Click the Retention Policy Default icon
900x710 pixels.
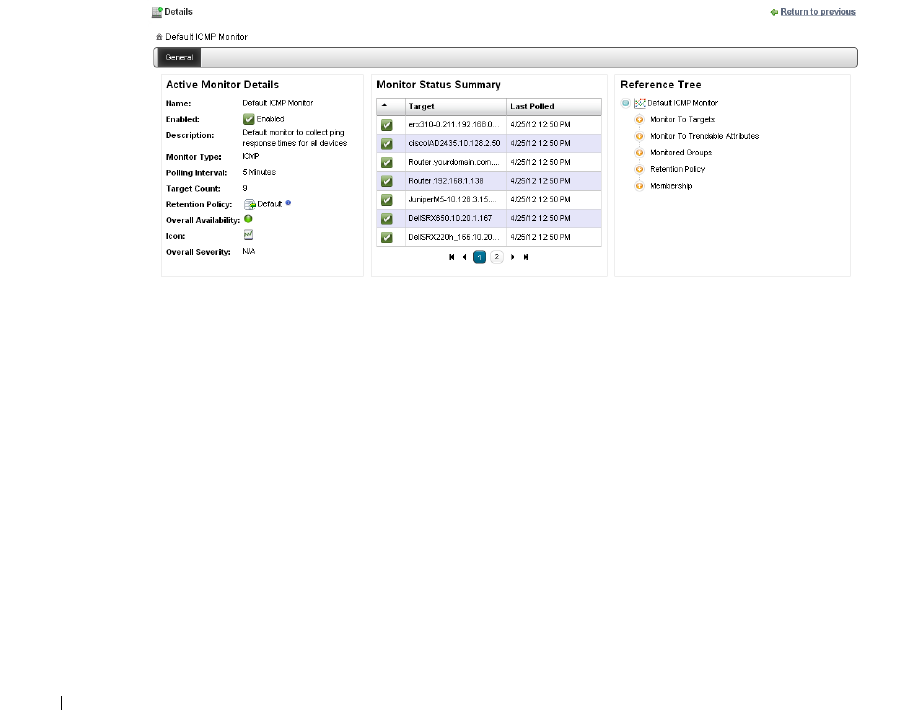click(x=249, y=204)
